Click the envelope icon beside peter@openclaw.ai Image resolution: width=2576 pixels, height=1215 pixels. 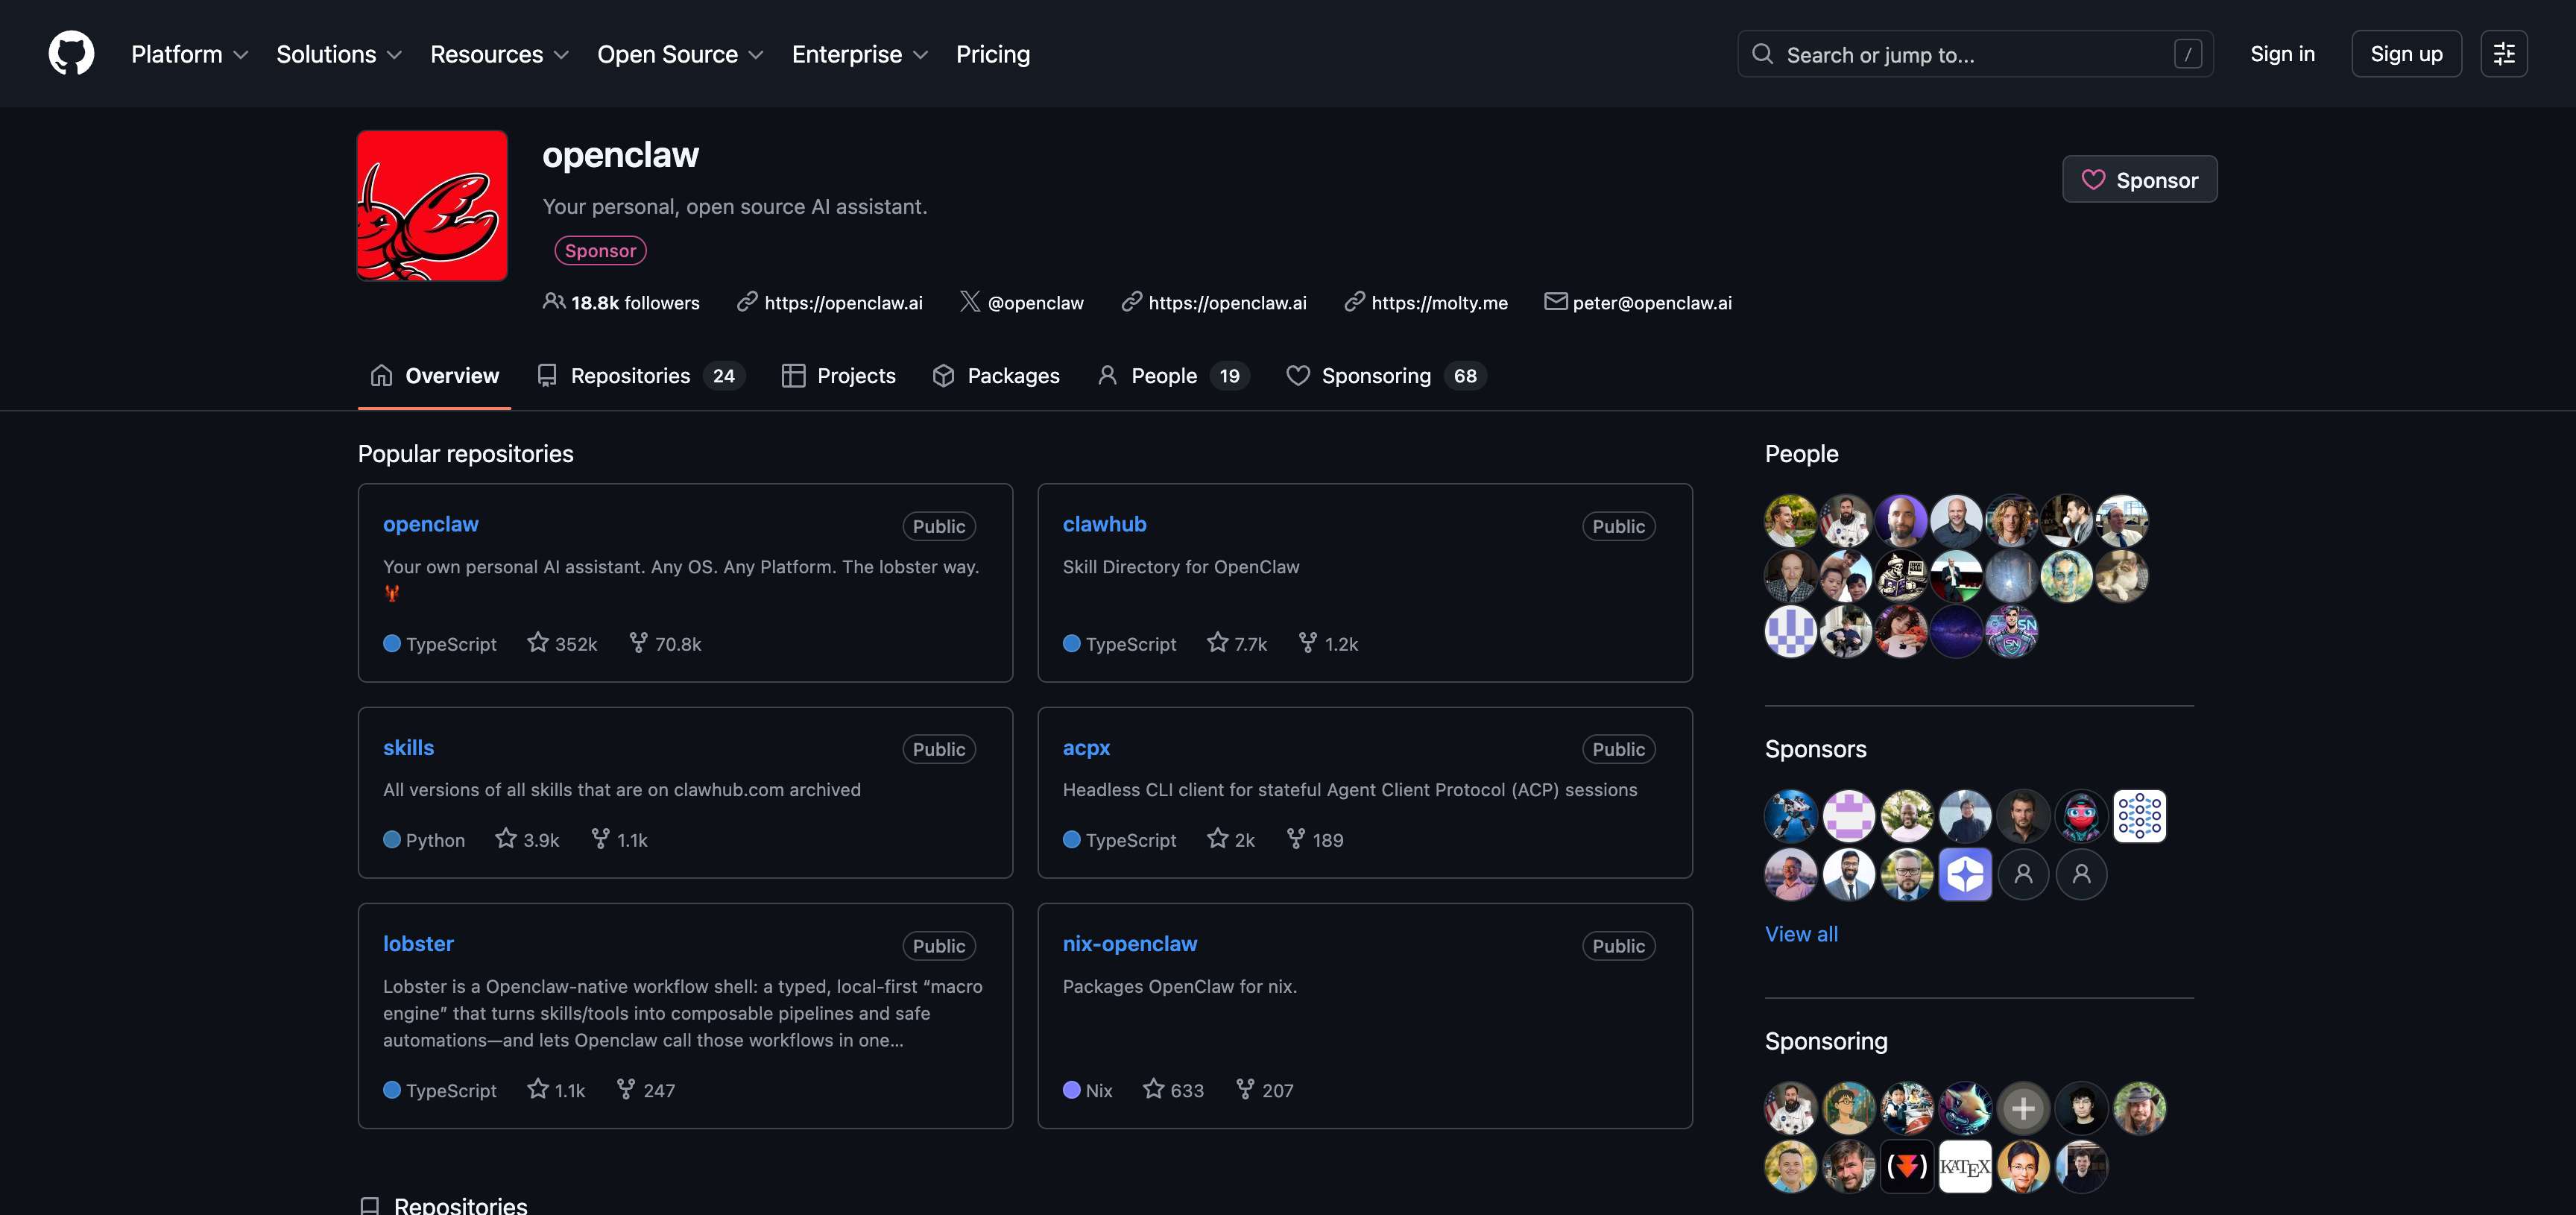point(1555,301)
